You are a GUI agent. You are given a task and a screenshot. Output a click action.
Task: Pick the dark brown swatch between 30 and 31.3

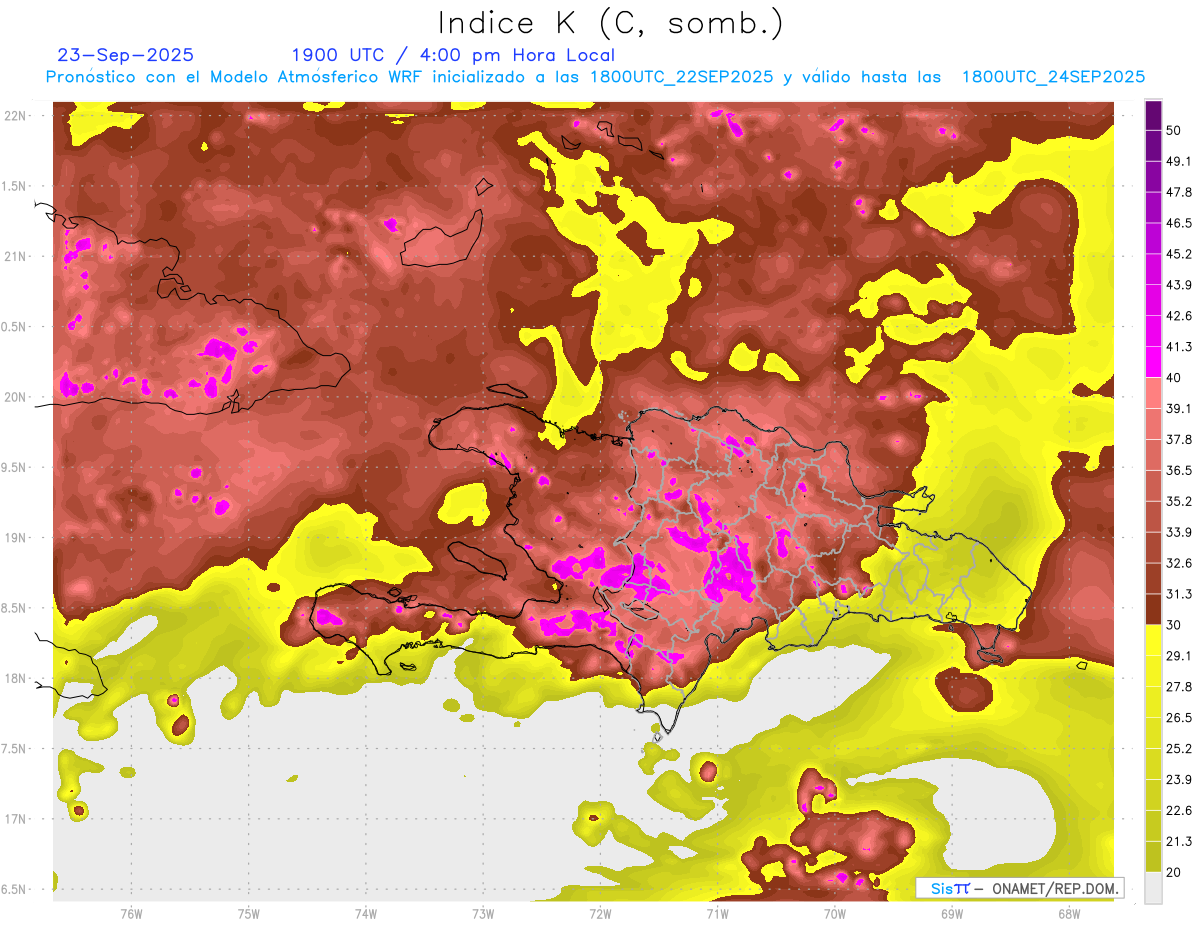point(1153,609)
